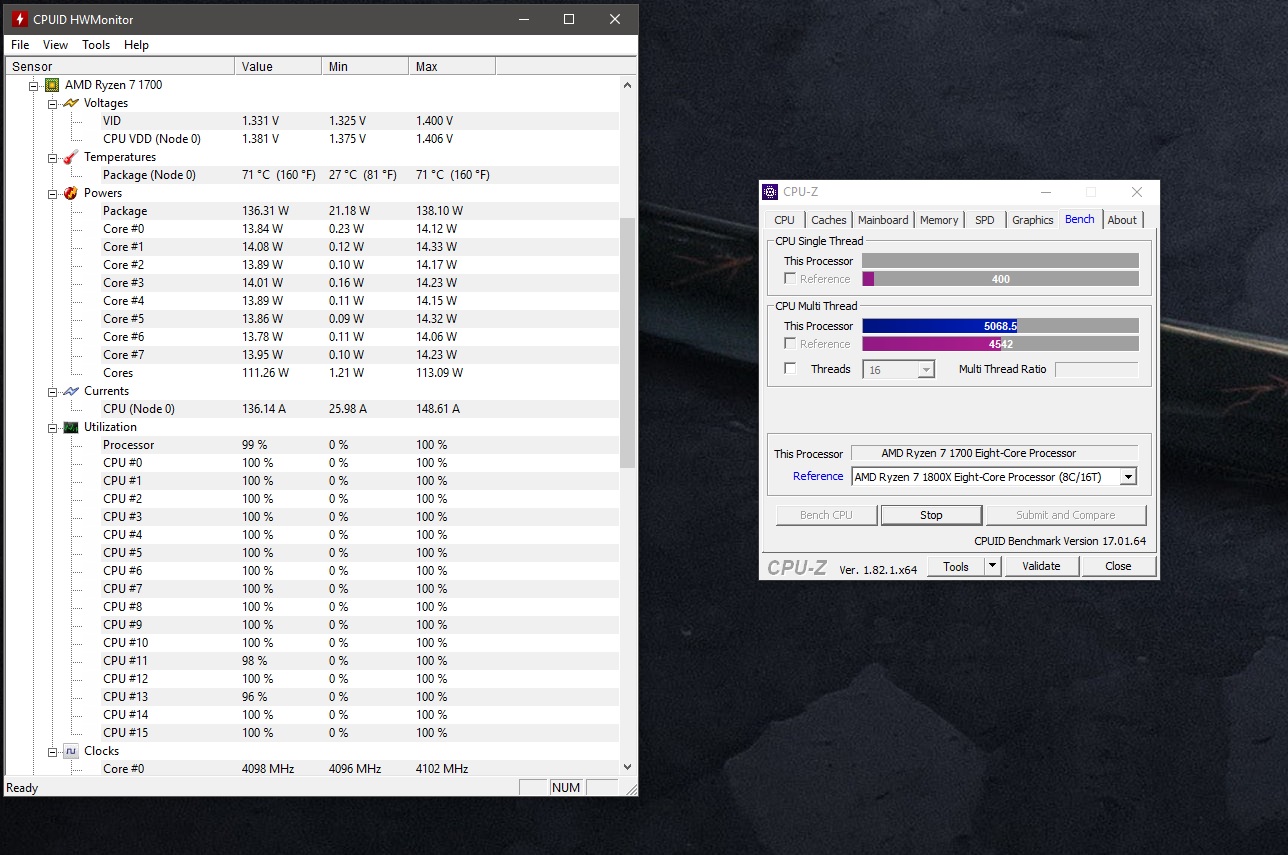Open the Tools menu in HWMonitor
This screenshot has width=1288, height=855.
96,45
